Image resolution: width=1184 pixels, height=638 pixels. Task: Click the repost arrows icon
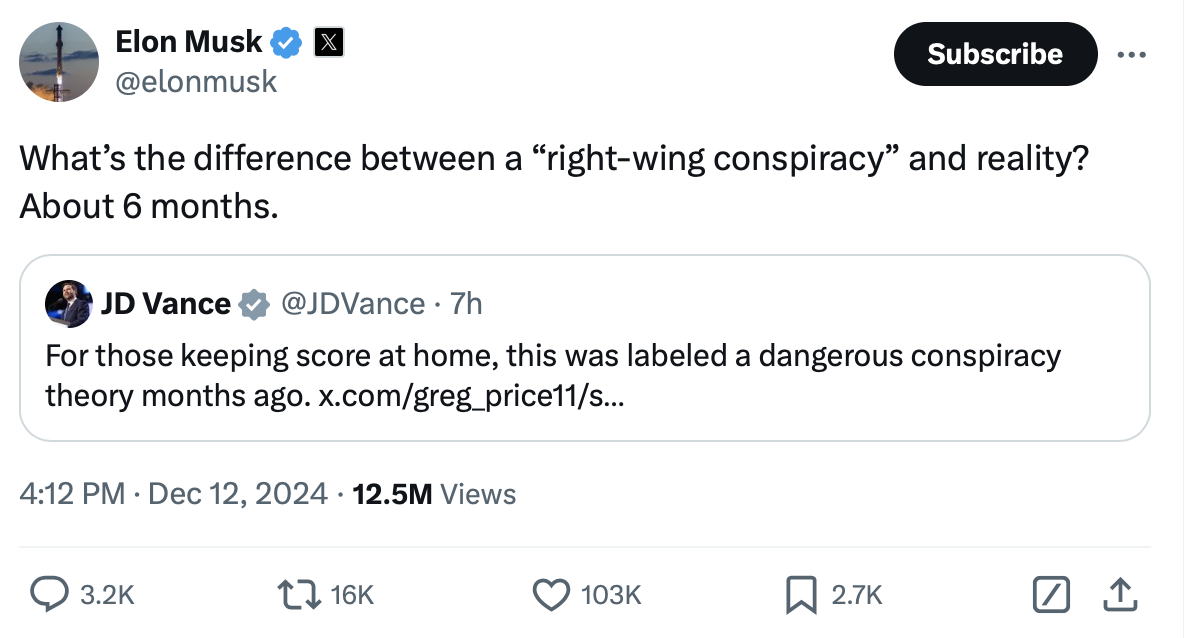coord(299,595)
